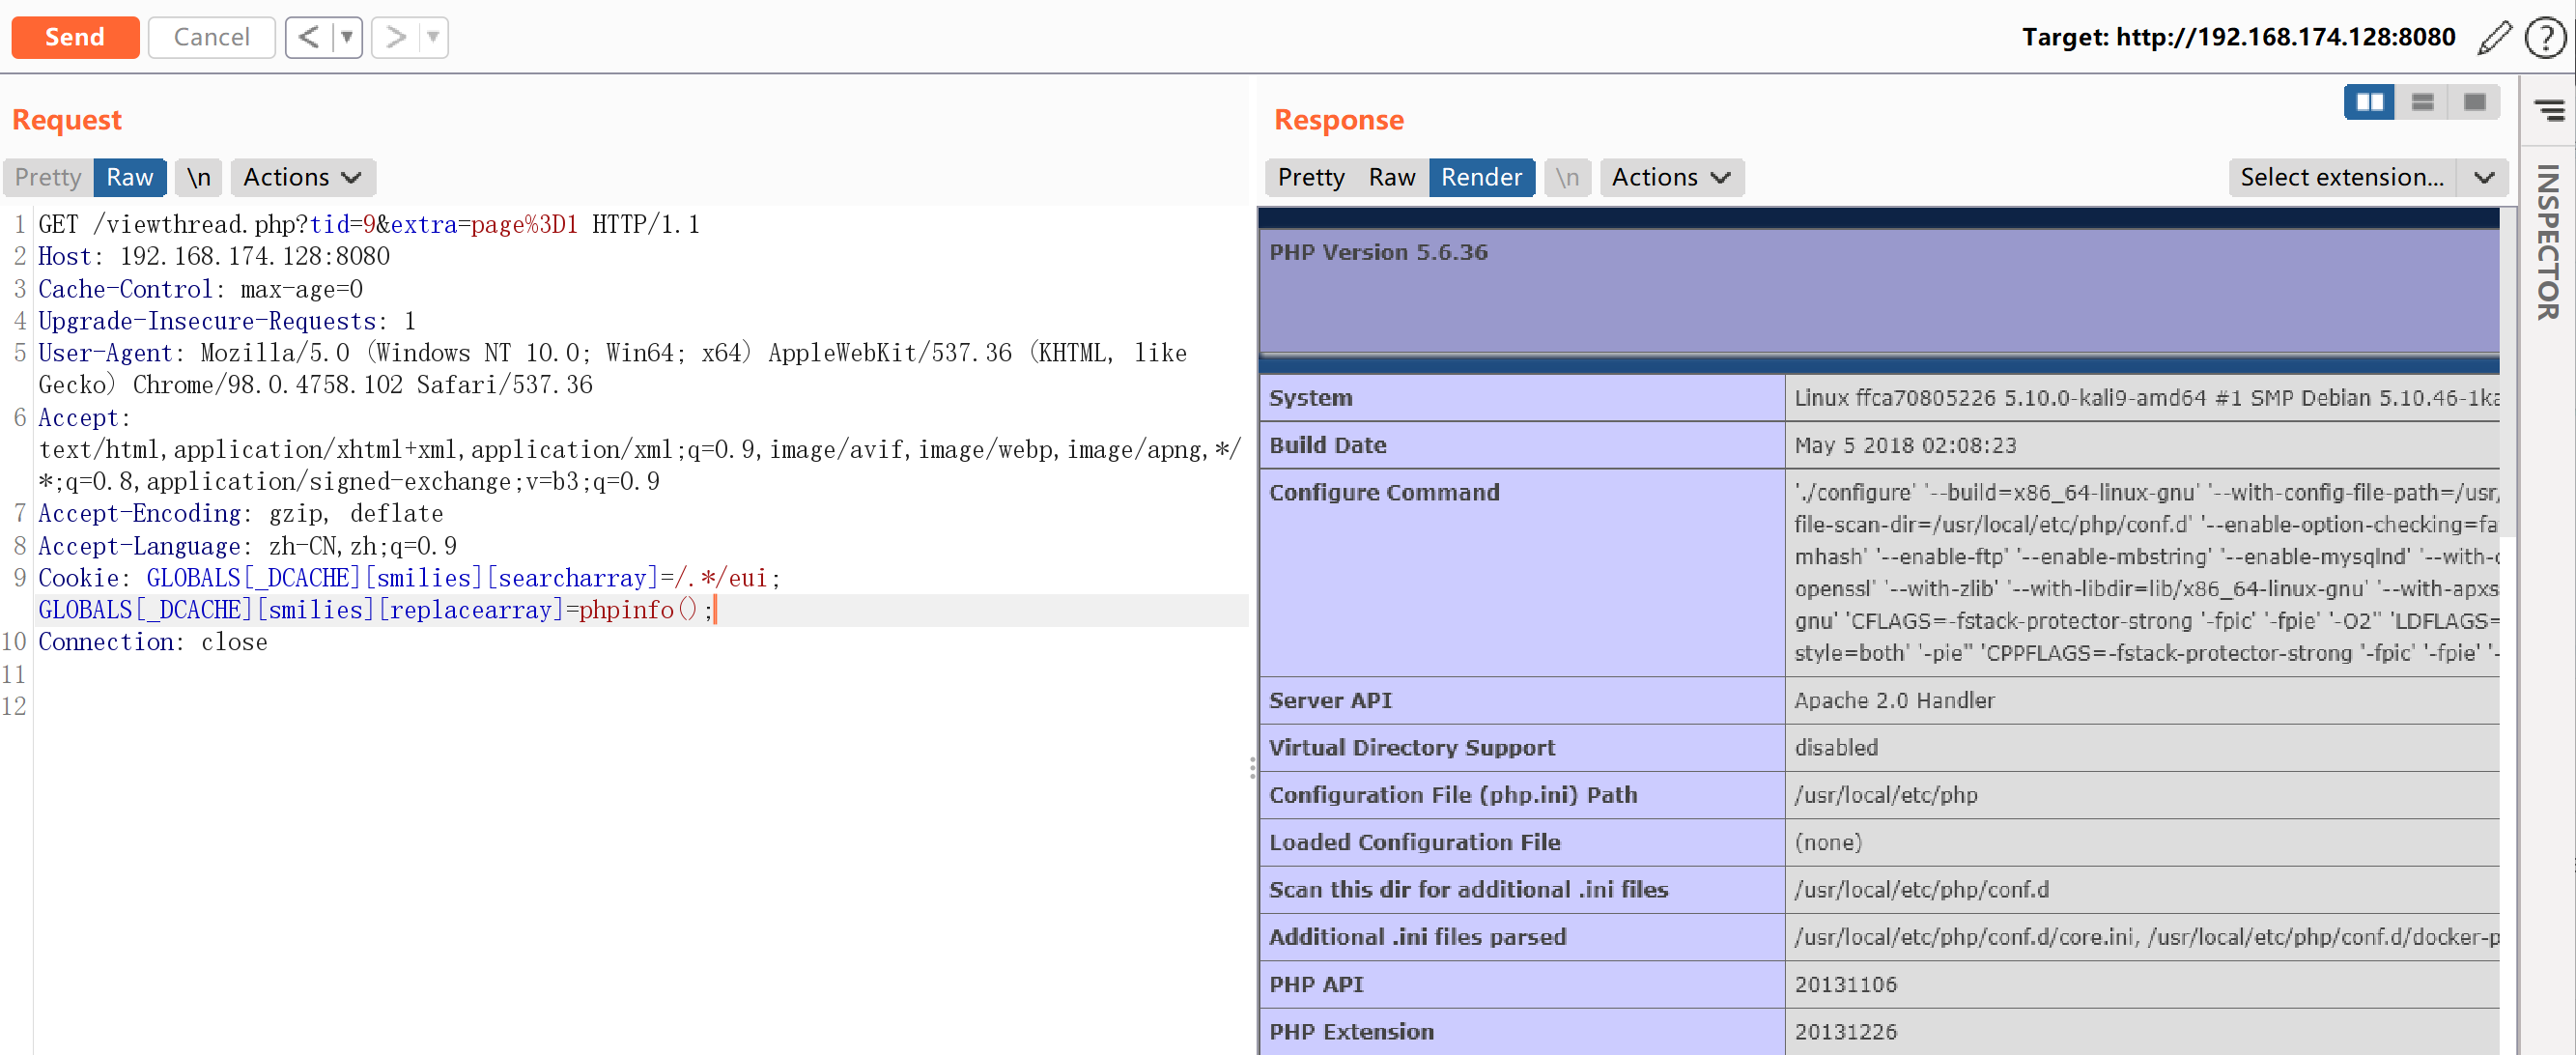Open back-history dropdown arrow
Screen dimensions: 2576x1055
tap(347, 38)
